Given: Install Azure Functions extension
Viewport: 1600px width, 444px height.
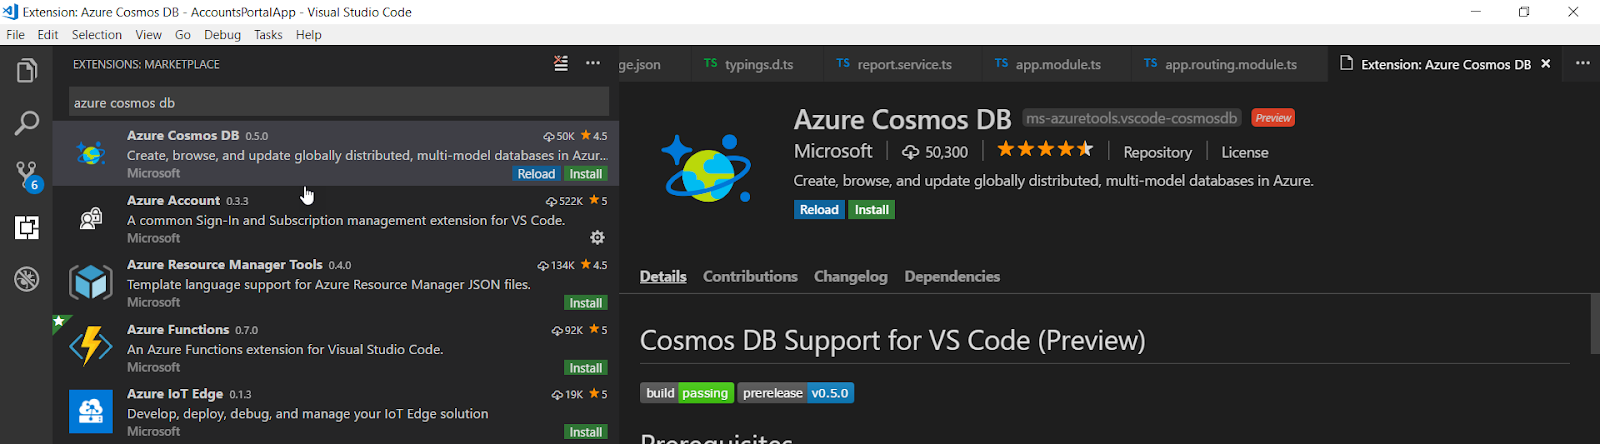Looking at the screenshot, I should (x=586, y=368).
